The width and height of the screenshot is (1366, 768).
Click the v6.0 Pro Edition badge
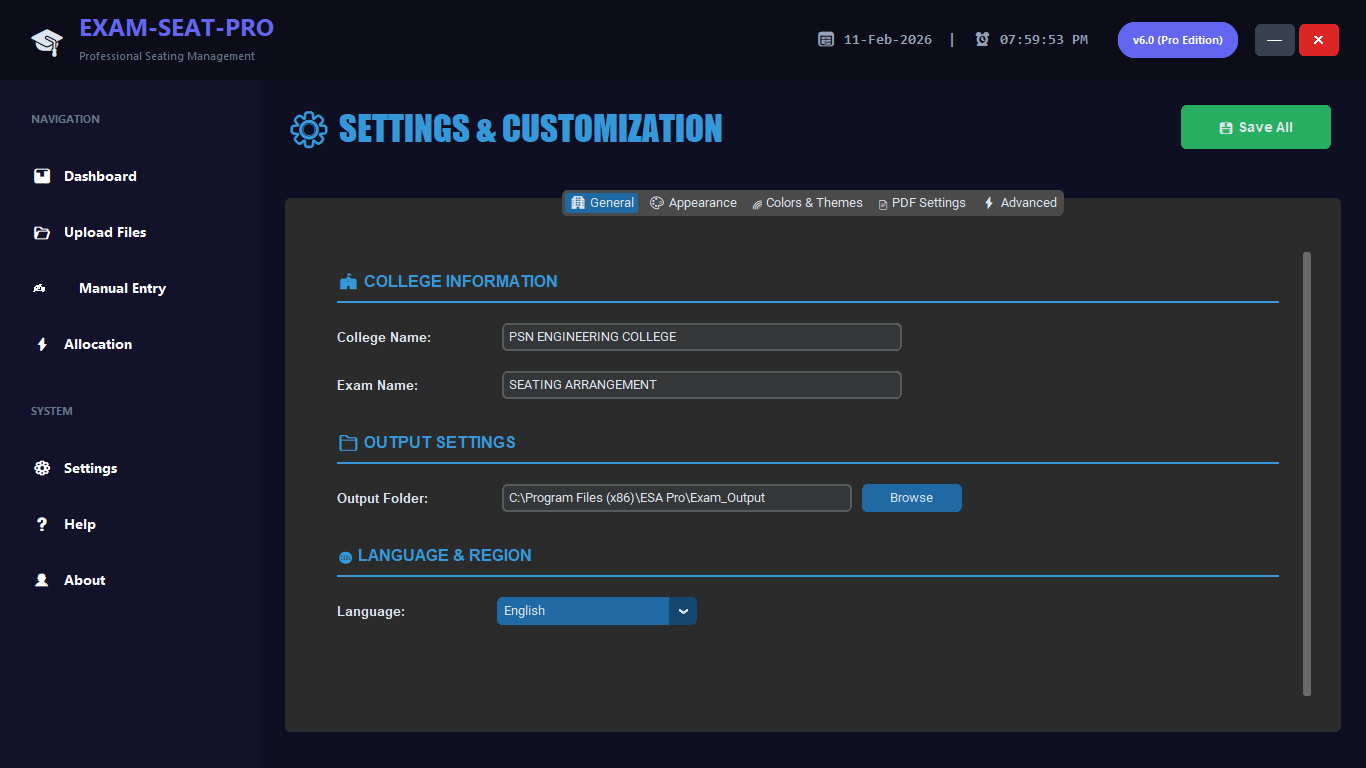tap(1177, 39)
